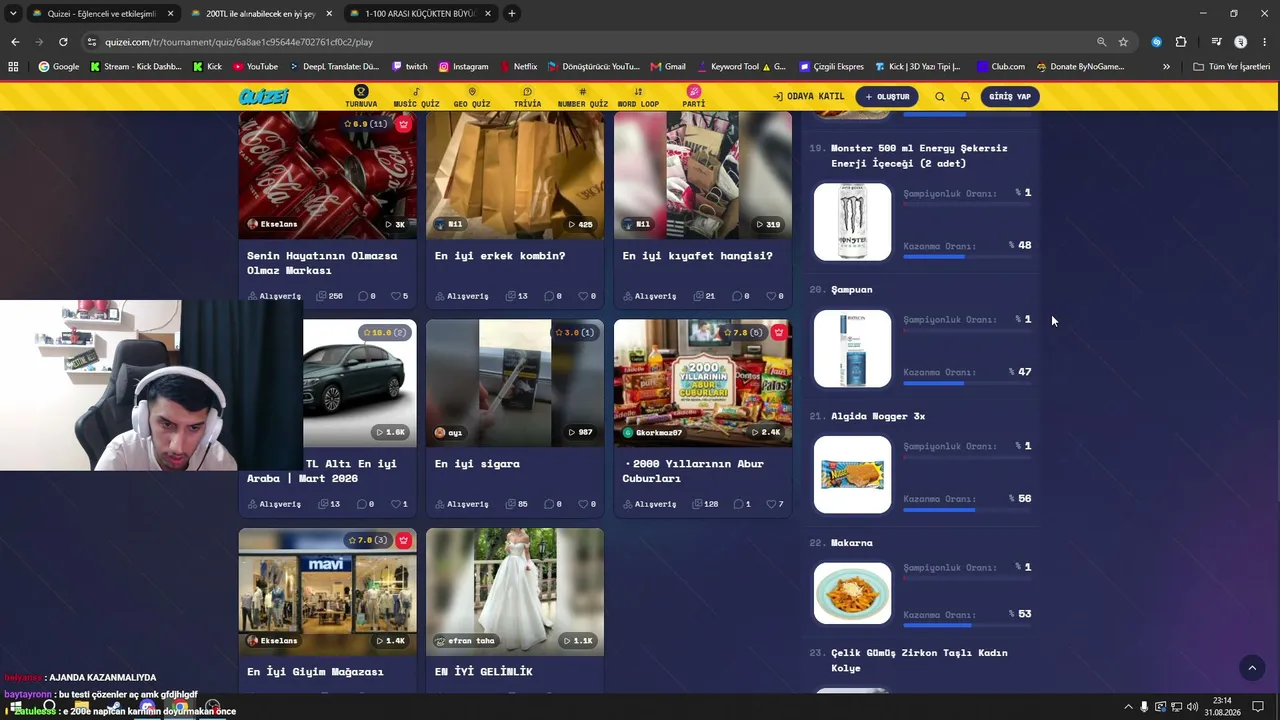Viewport: 1280px width, 720px height.
Task: Open the Tüm Yer İşaretleri folder
Action: tap(1232, 67)
